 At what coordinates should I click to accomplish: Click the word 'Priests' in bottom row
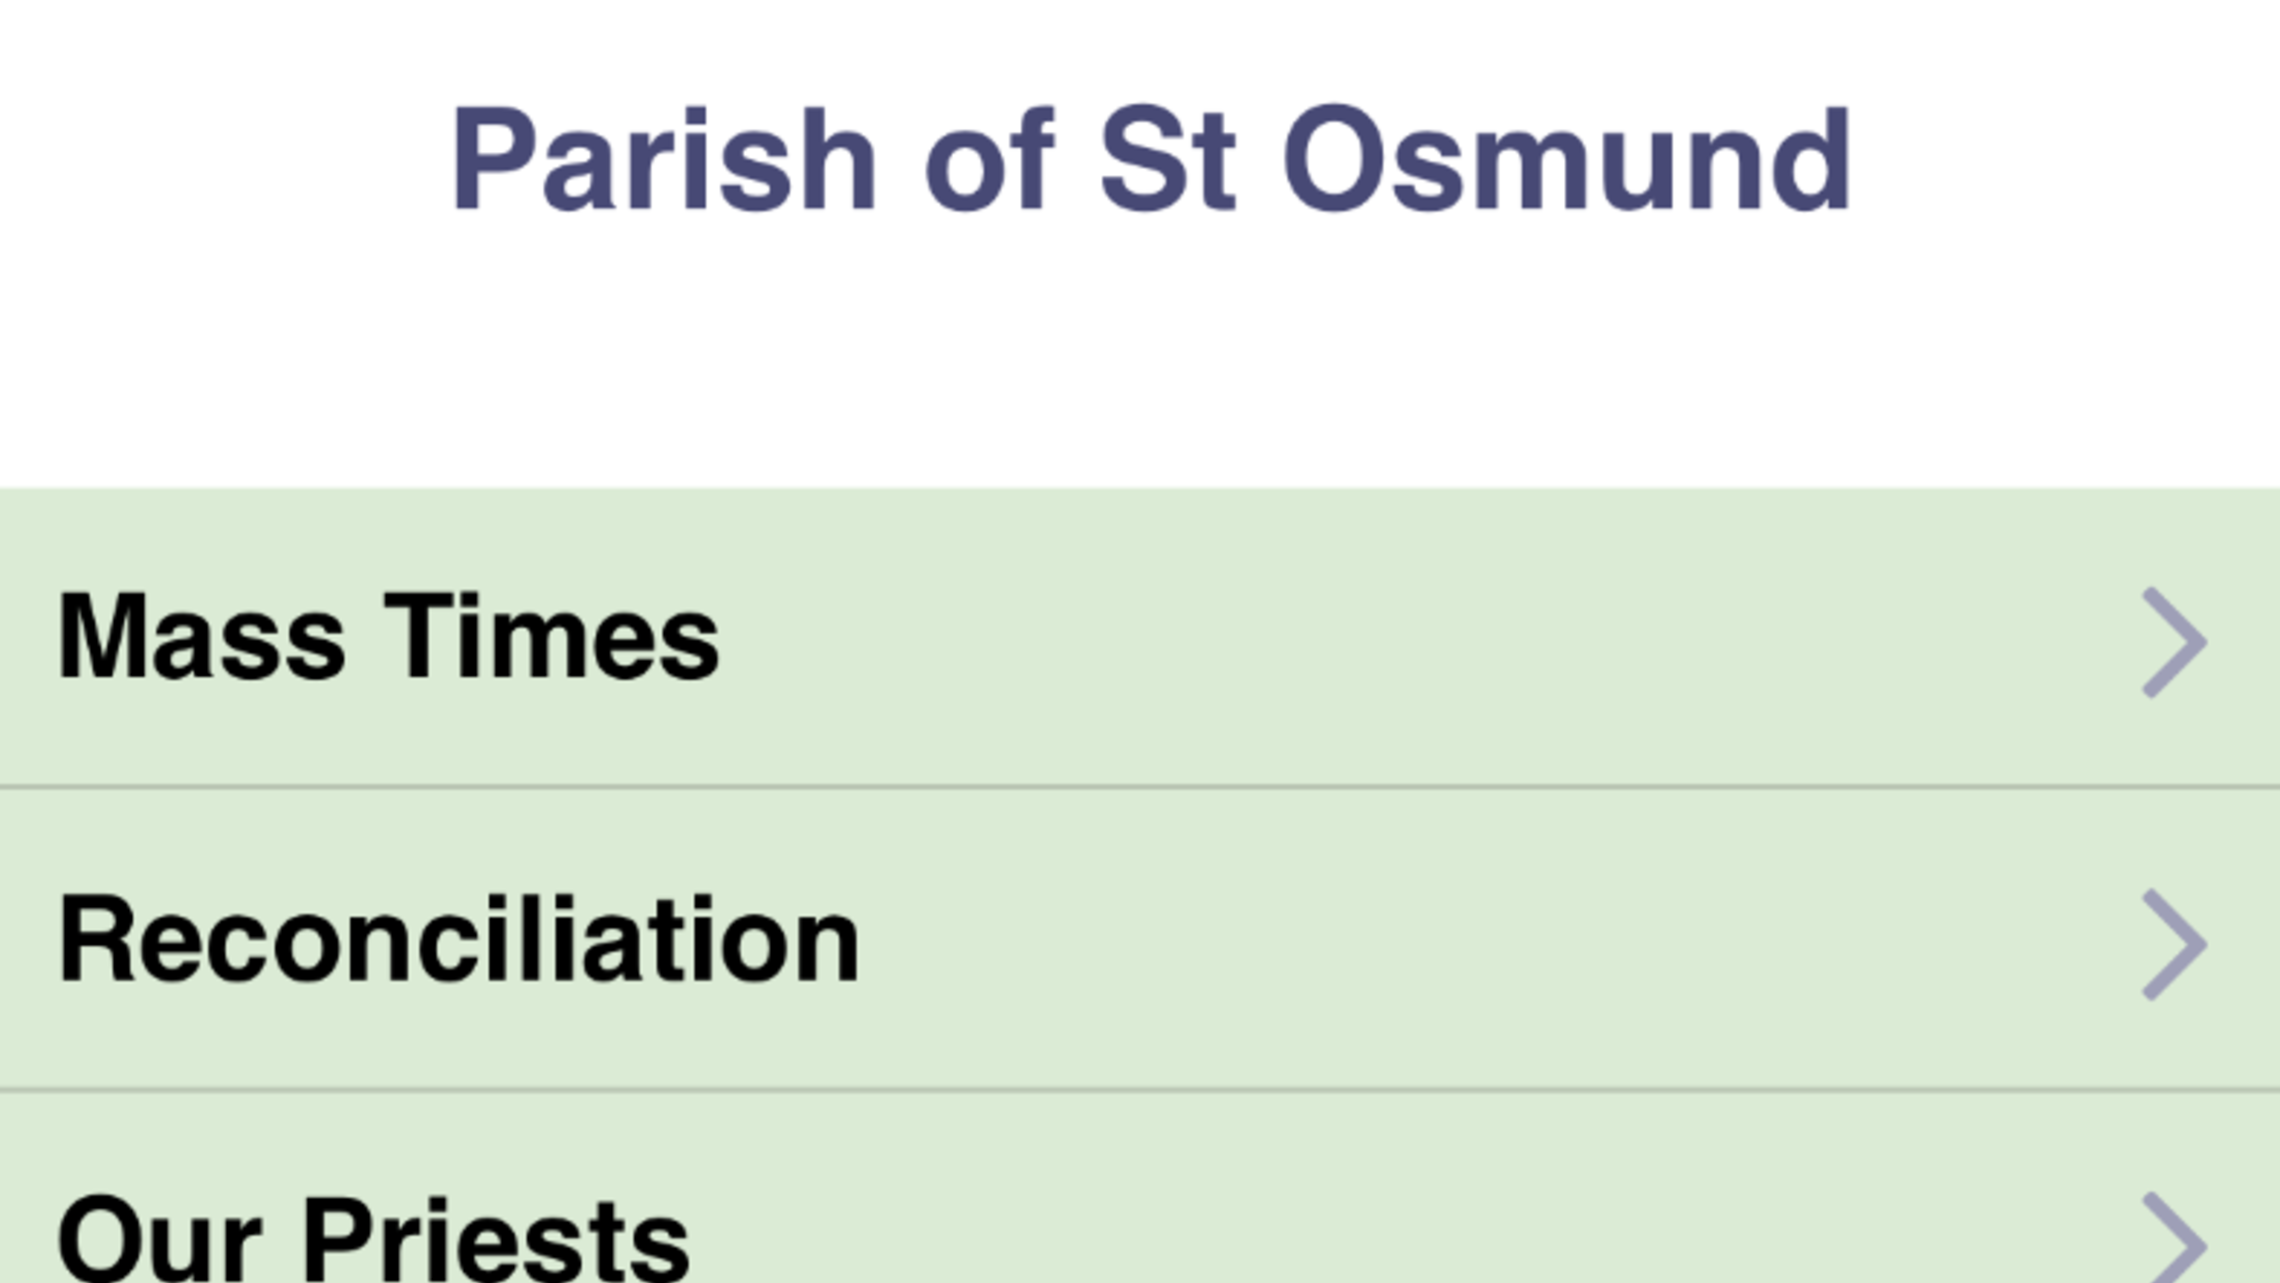point(496,1238)
